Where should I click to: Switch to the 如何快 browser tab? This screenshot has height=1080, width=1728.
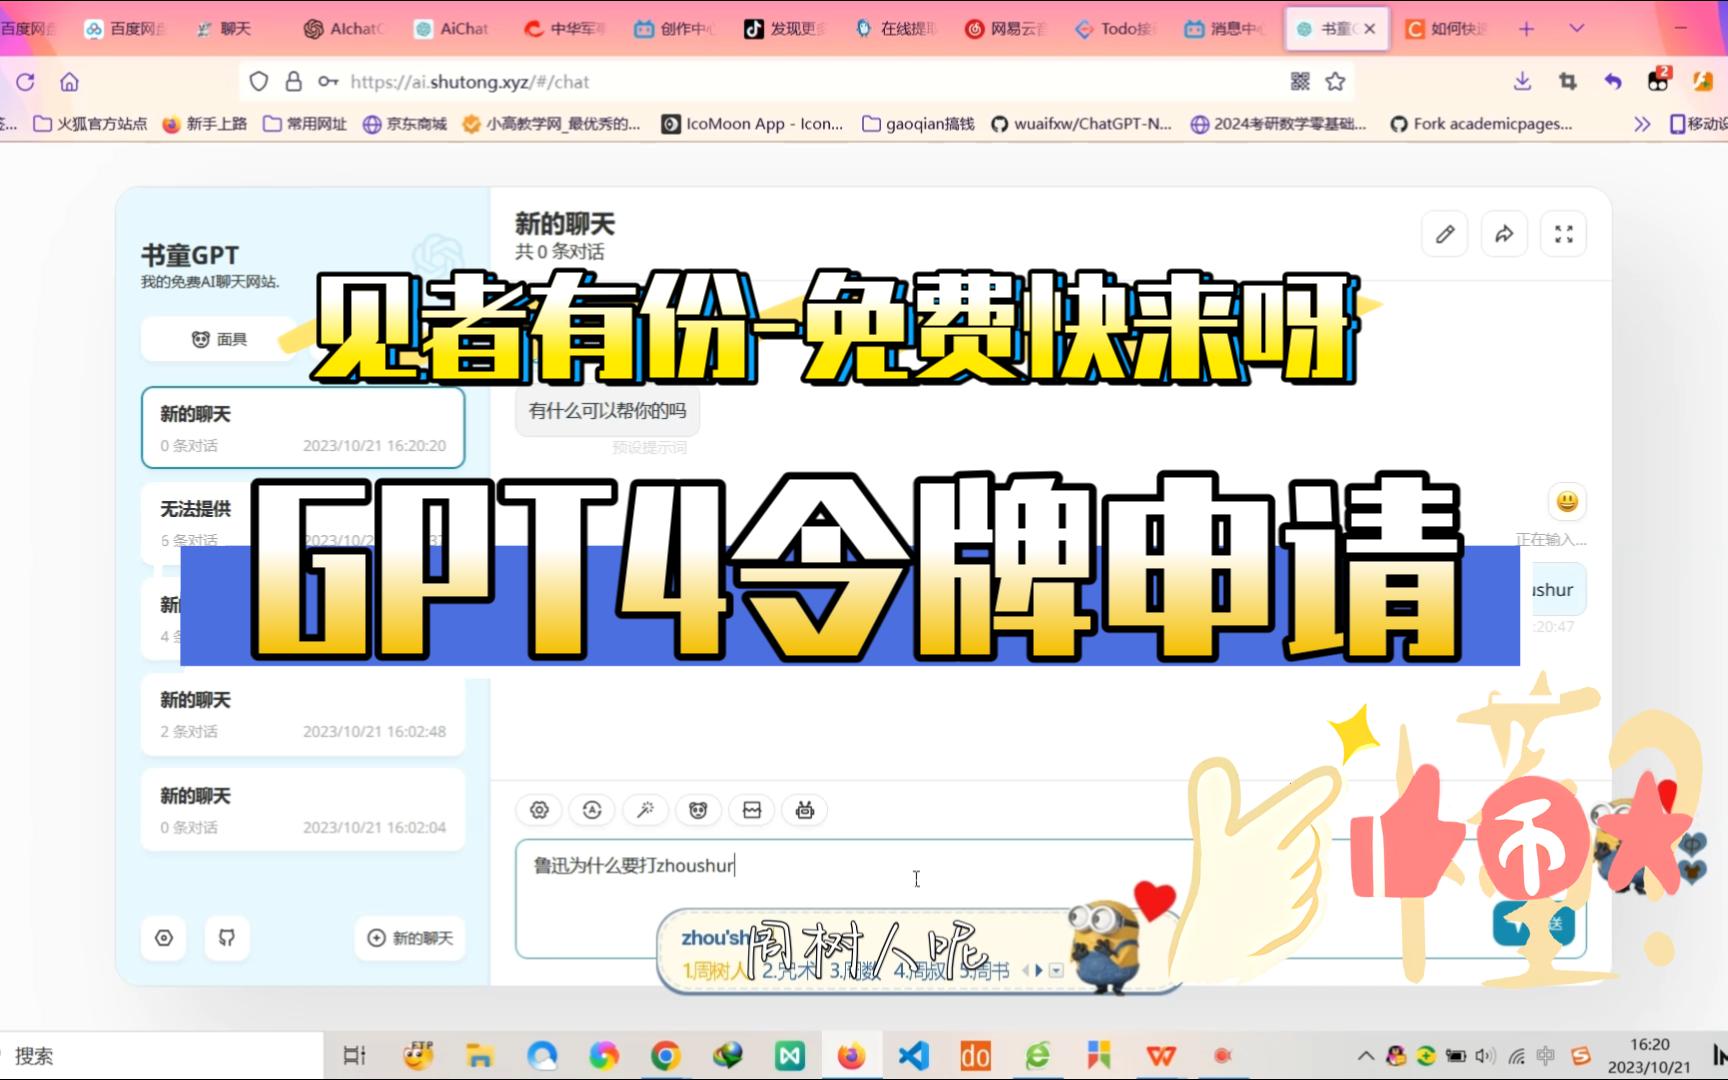point(1447,29)
